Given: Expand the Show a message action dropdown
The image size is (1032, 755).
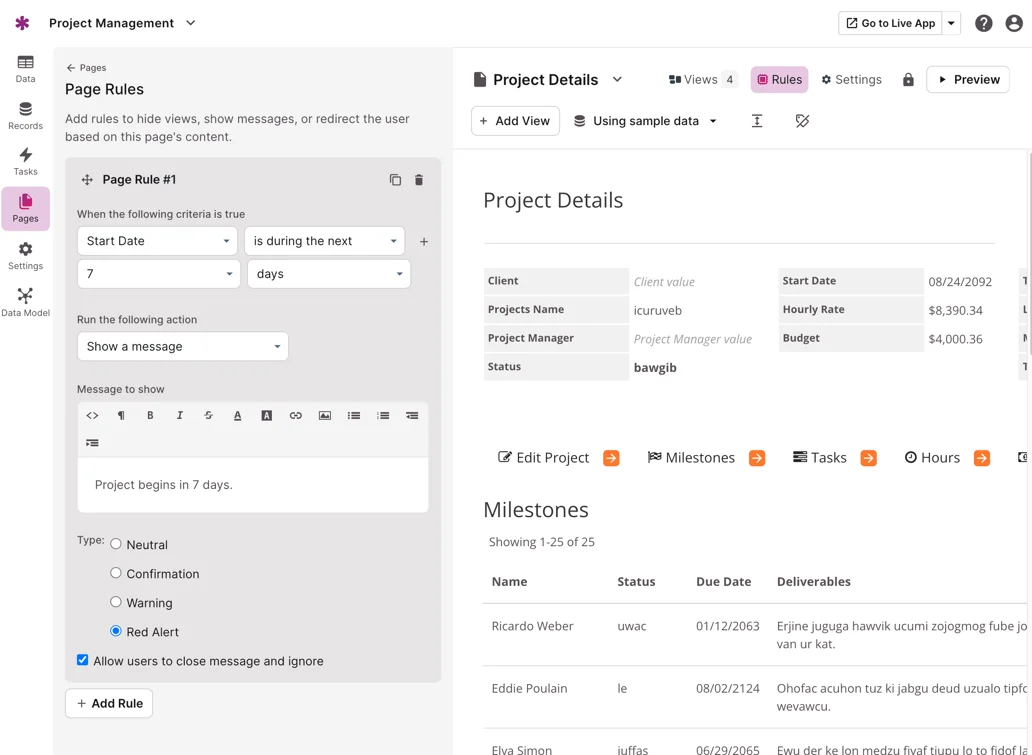Looking at the screenshot, I should [x=182, y=346].
